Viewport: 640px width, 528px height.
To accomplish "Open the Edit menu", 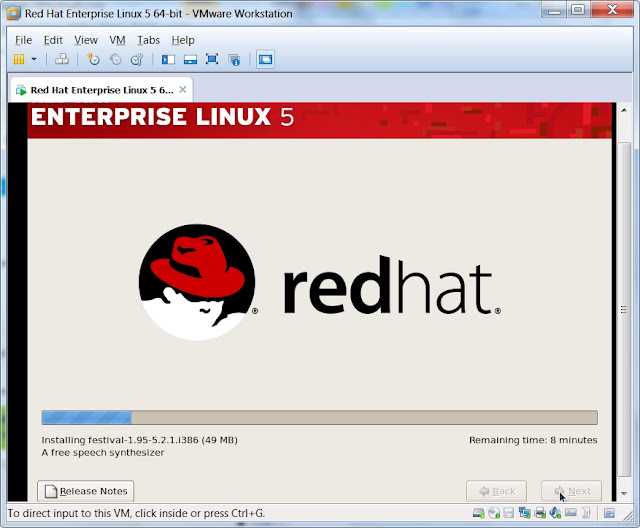I will 53,40.
